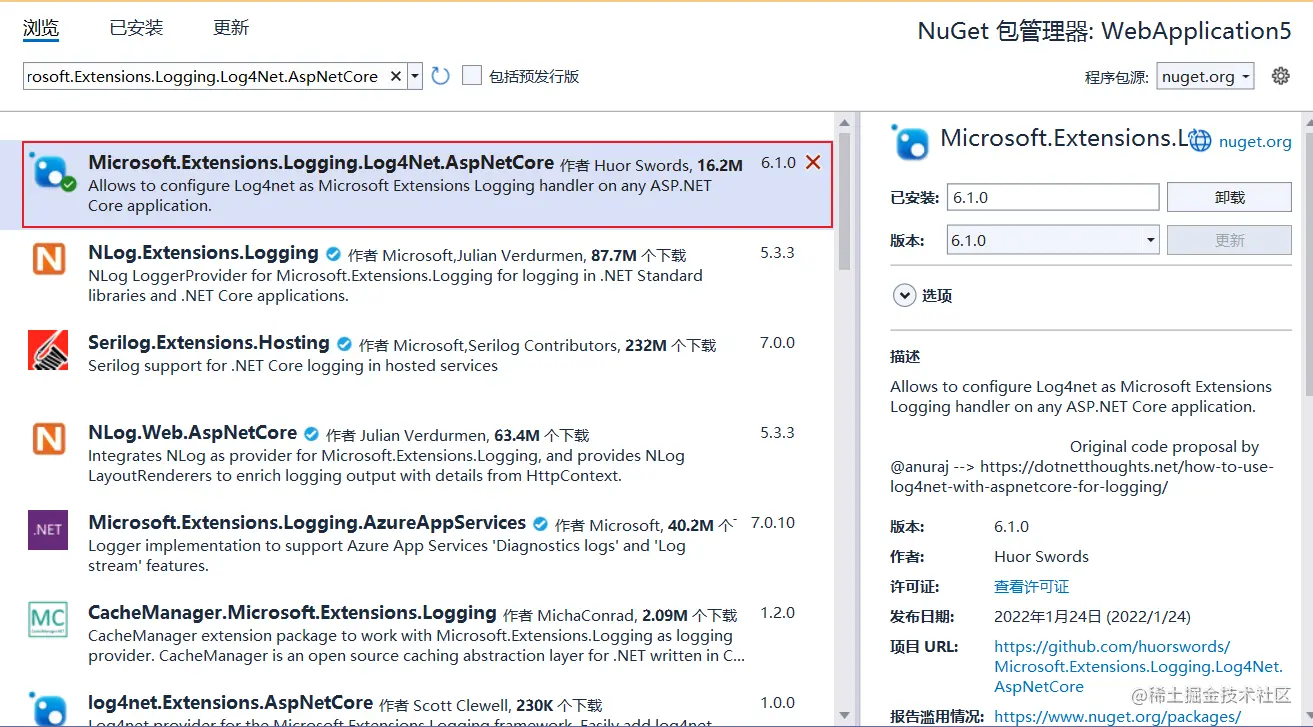This screenshot has width=1313, height=727.
Task: Click the 7.0.10 version label
Action: [x=773, y=523]
